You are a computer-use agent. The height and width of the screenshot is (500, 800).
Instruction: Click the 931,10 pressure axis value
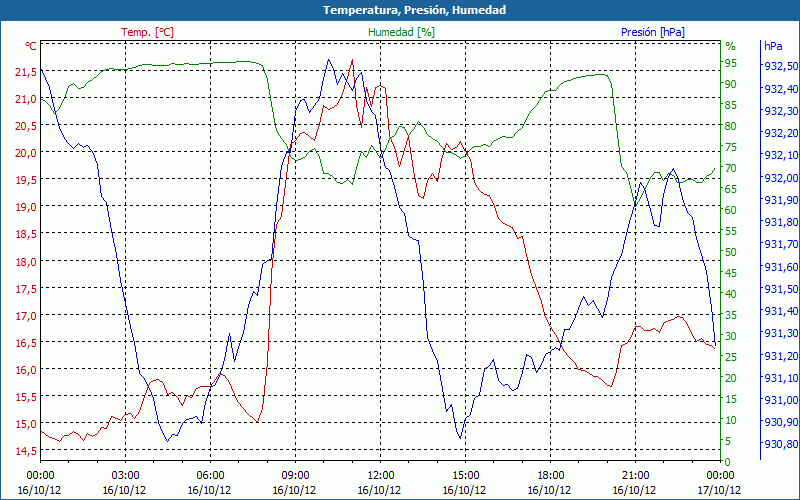click(781, 378)
